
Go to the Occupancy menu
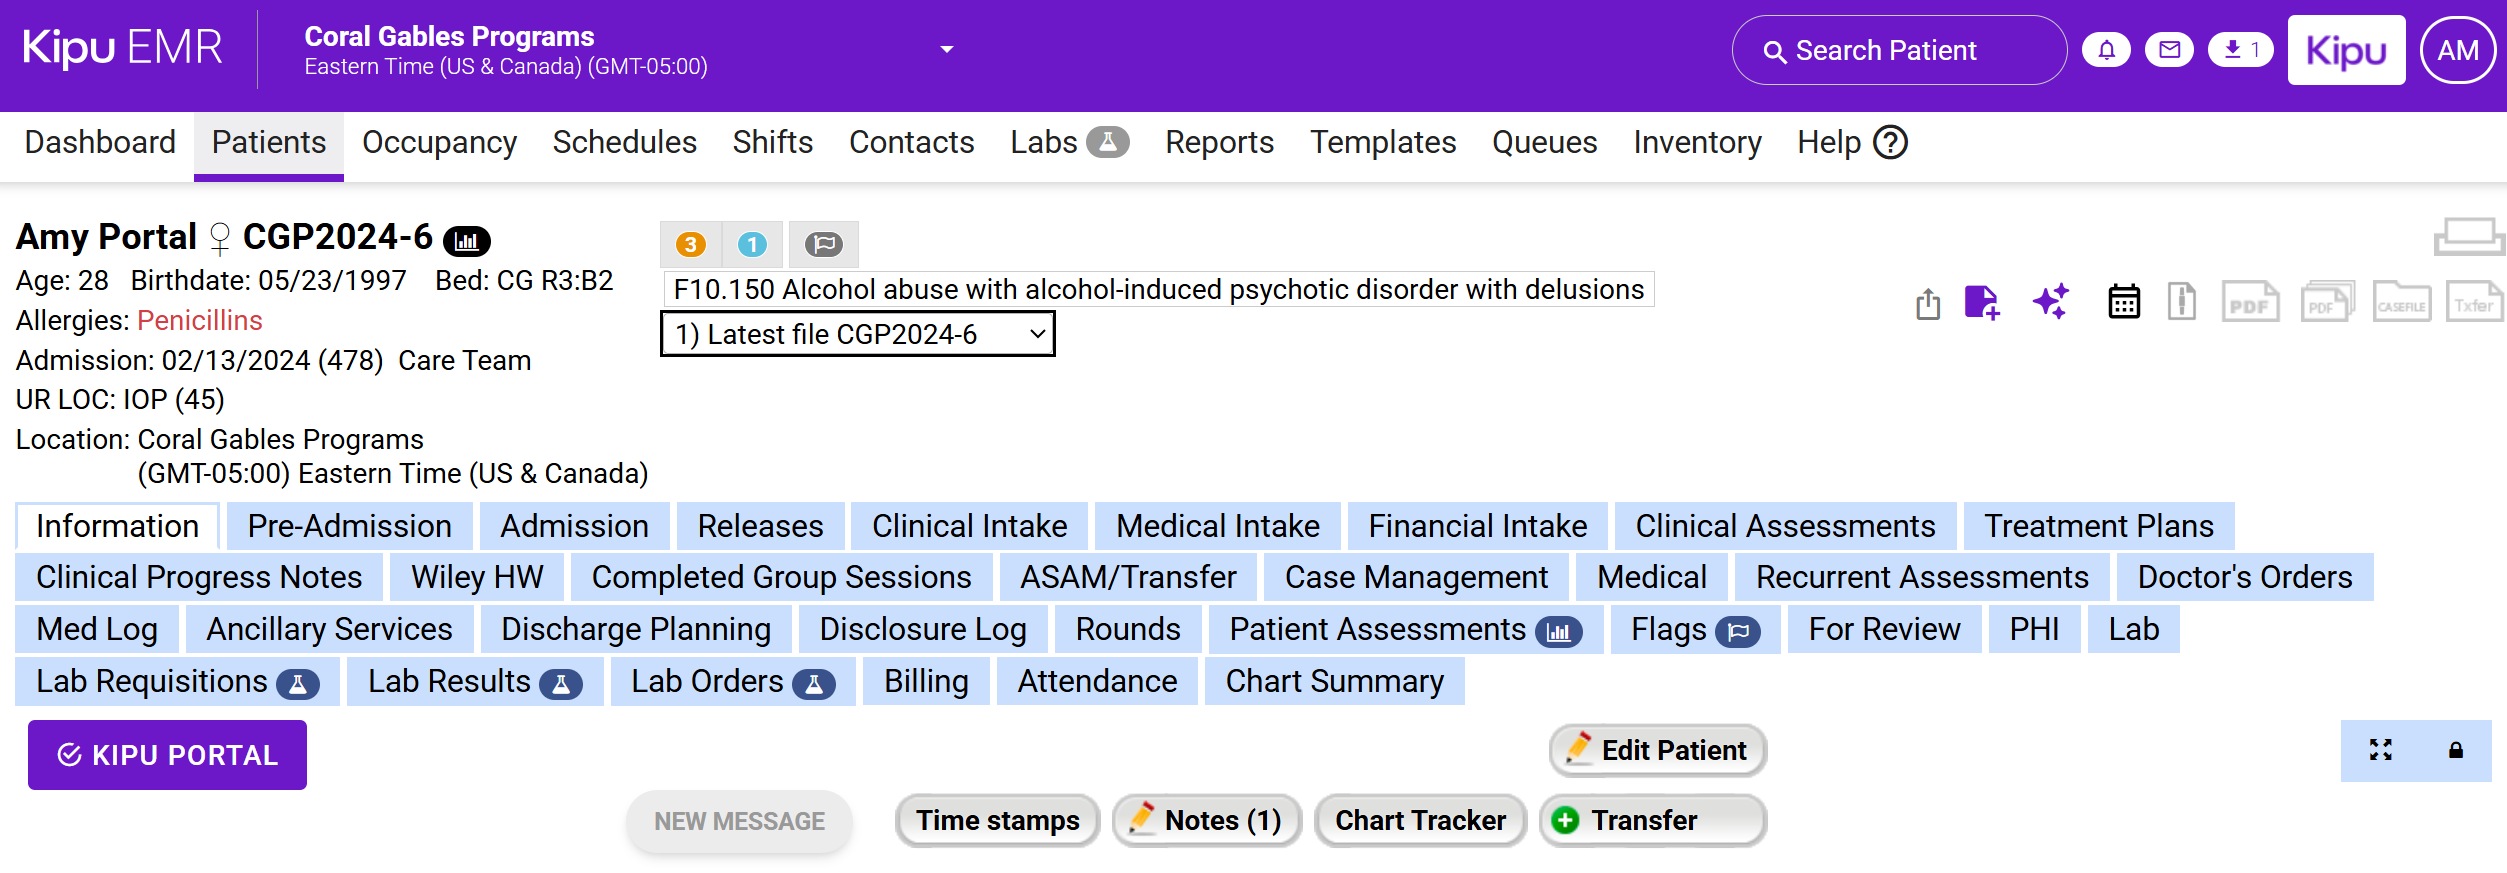pos(439,143)
